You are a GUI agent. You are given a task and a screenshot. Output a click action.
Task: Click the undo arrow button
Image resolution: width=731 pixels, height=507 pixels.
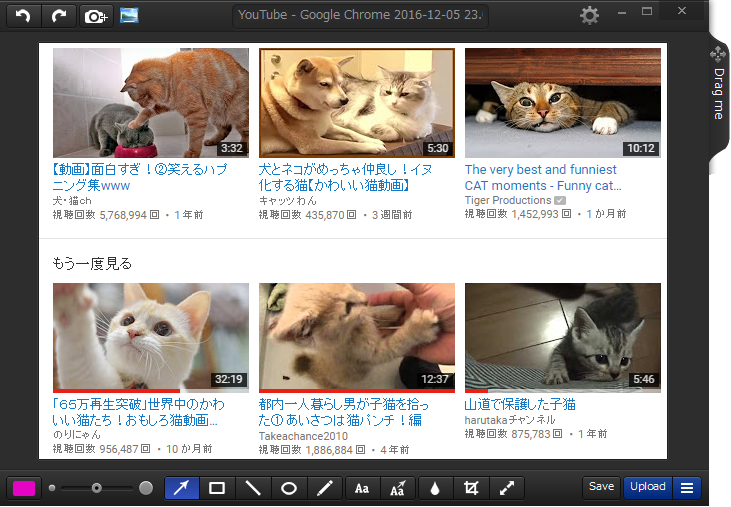click(x=24, y=16)
